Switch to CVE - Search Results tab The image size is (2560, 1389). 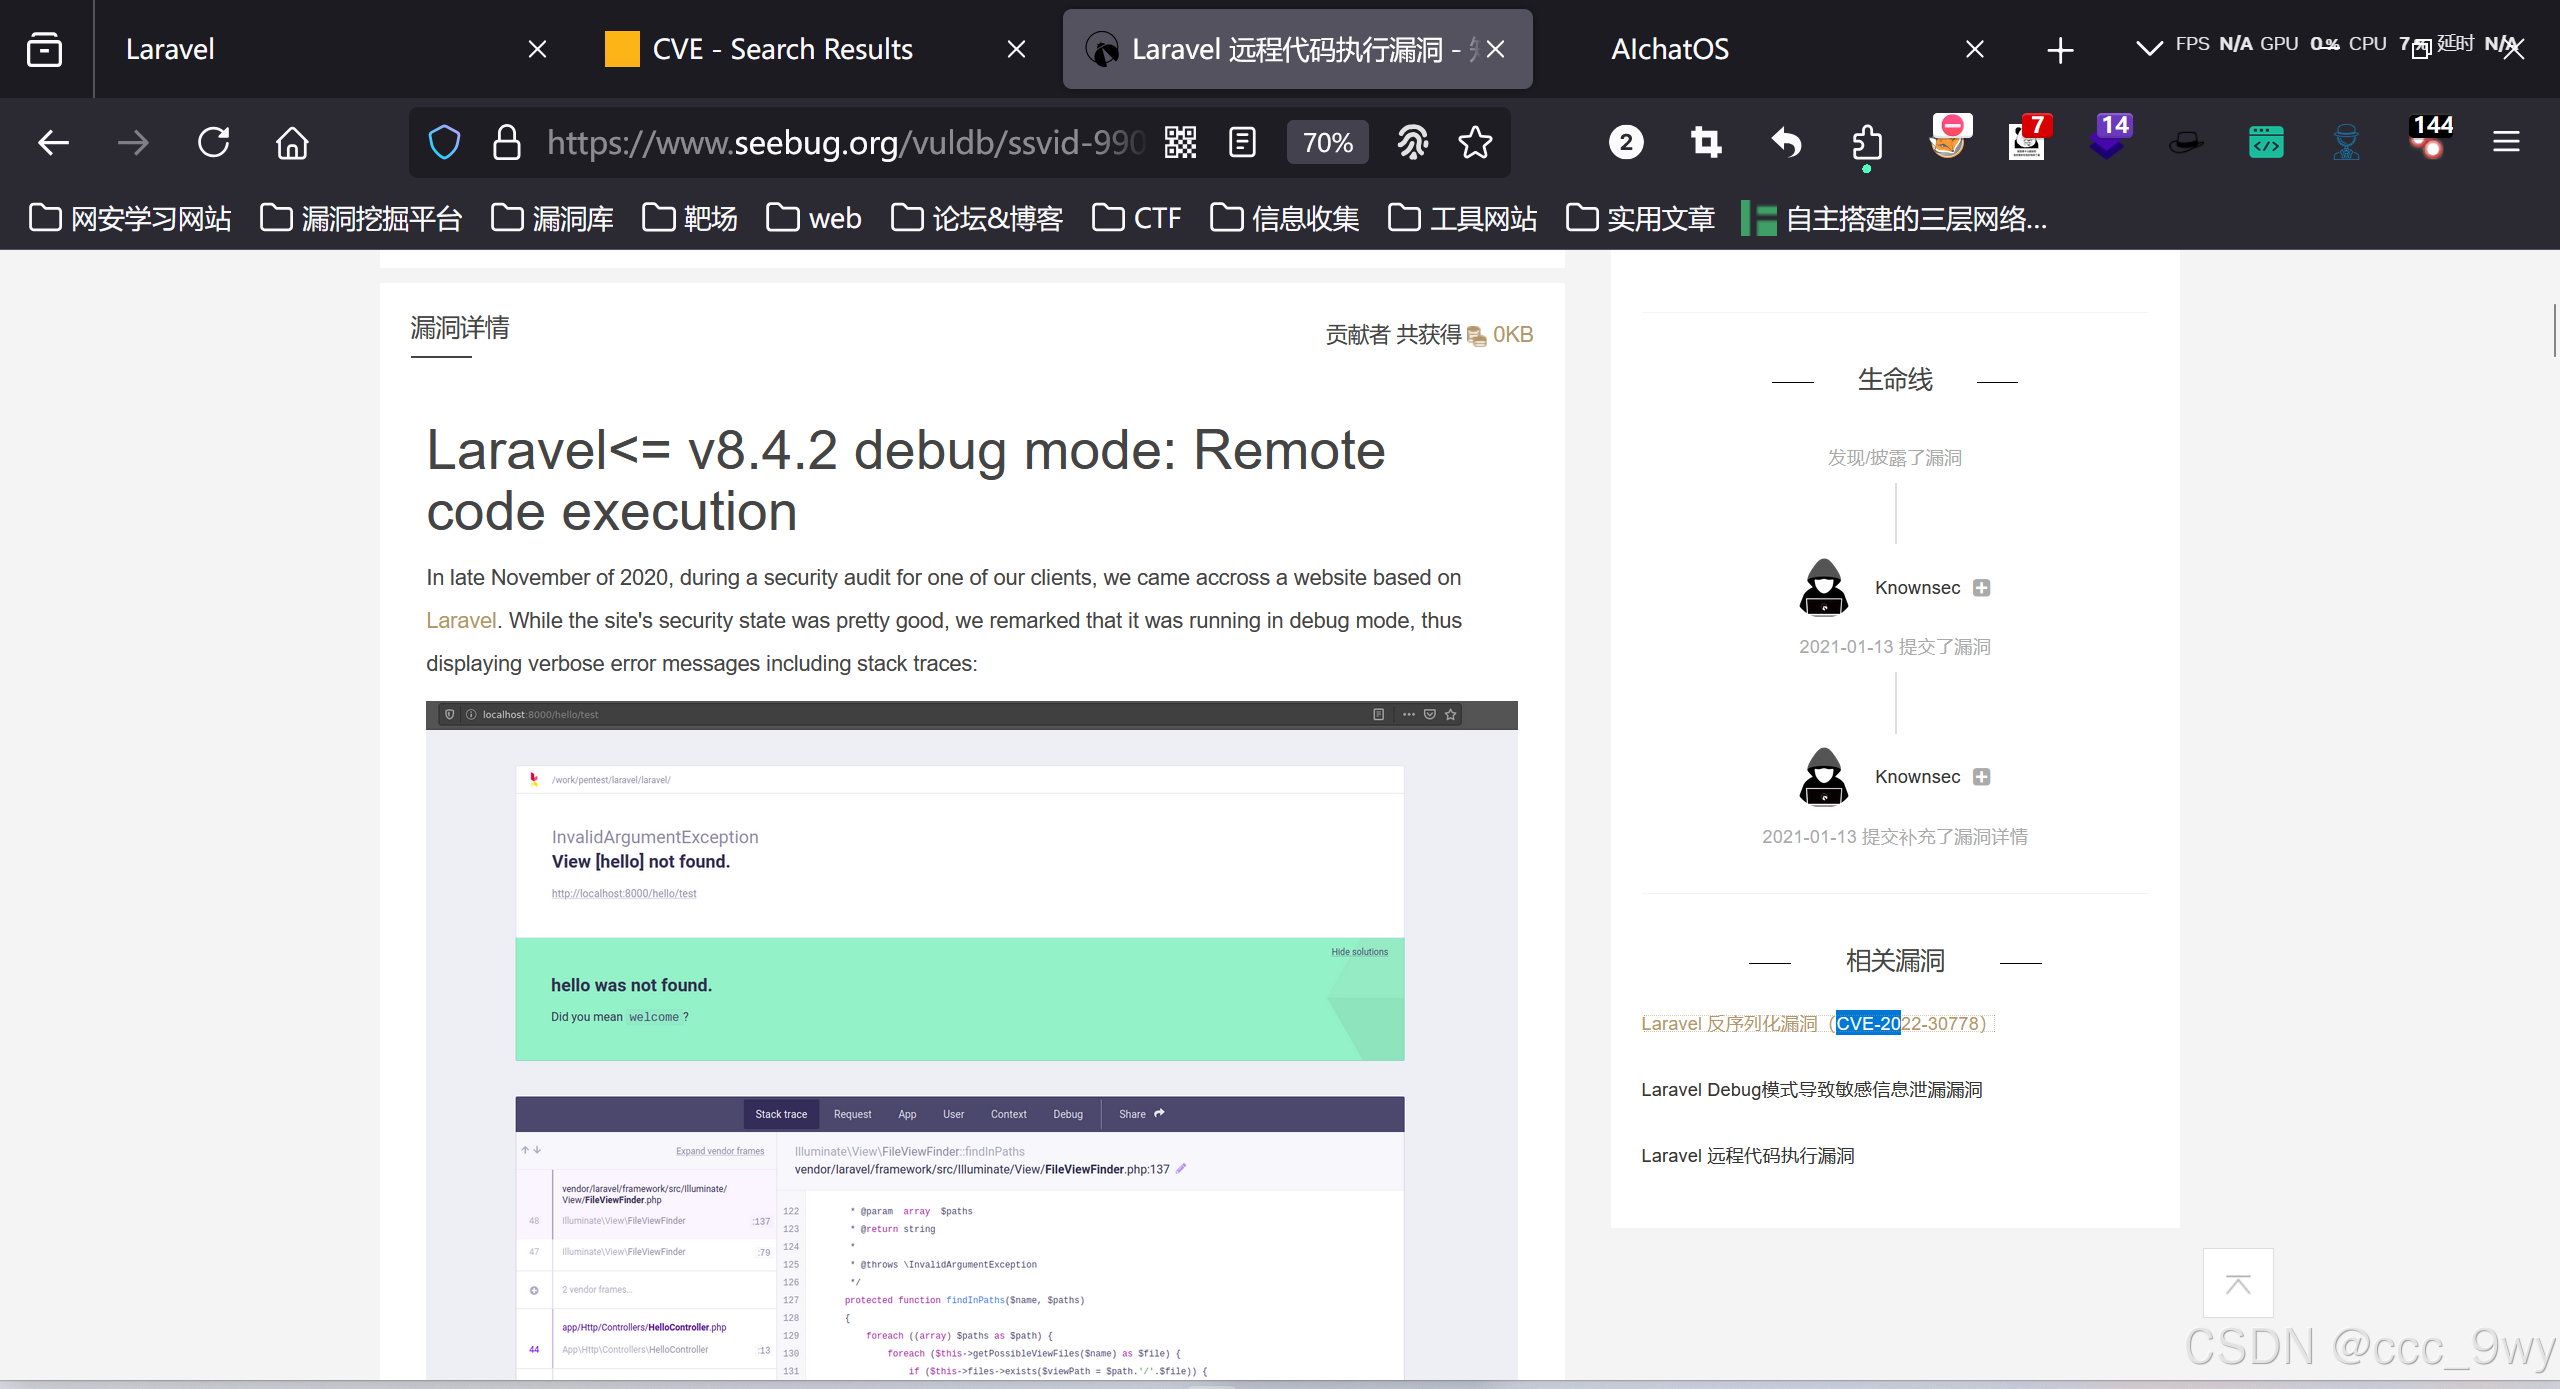tap(782, 49)
